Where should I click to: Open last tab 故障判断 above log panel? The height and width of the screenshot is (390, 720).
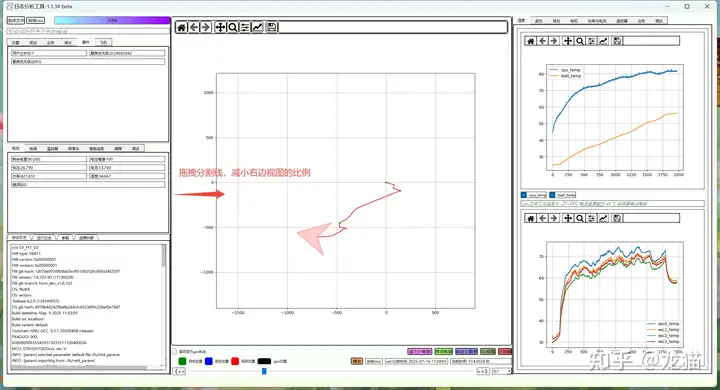click(86, 237)
